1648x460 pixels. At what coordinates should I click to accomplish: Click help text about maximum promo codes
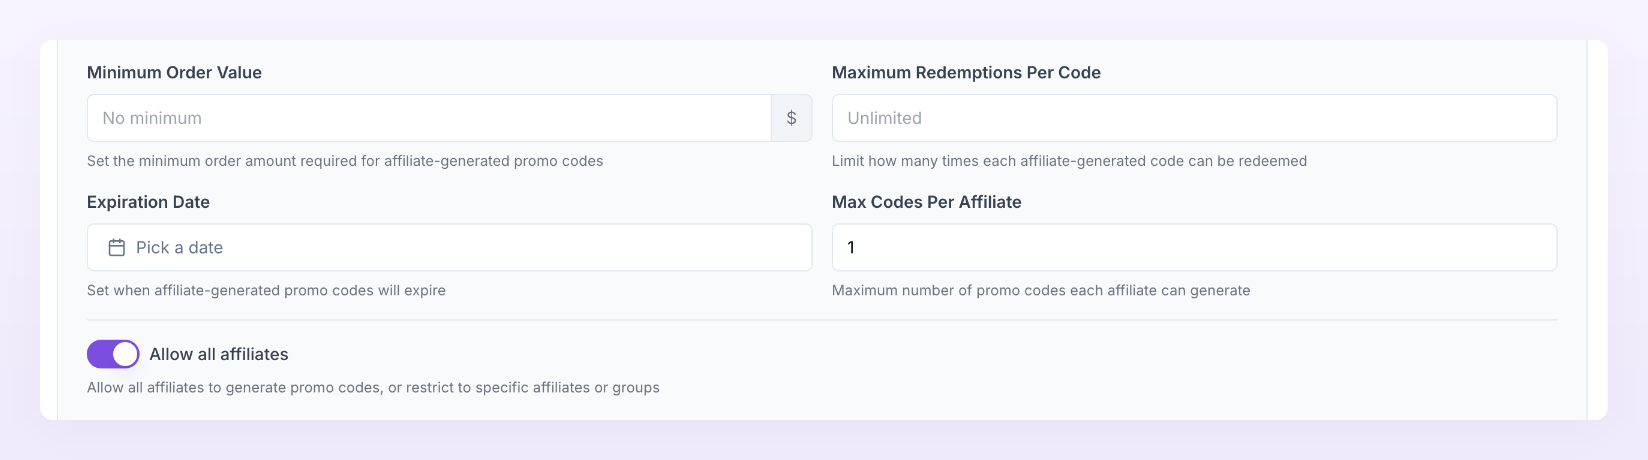point(1041,290)
